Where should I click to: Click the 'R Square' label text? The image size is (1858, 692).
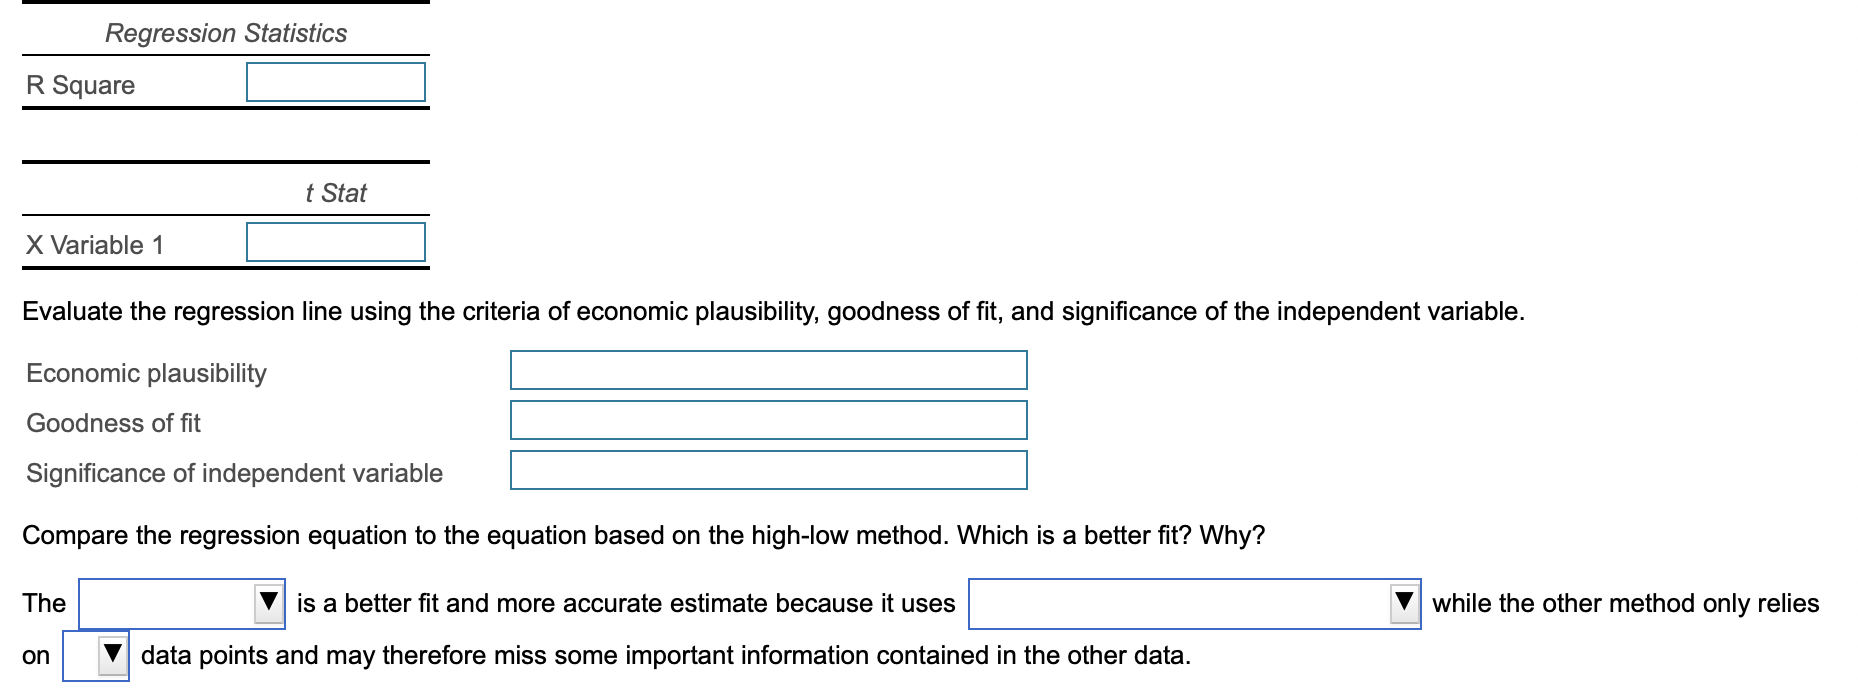click(x=81, y=85)
